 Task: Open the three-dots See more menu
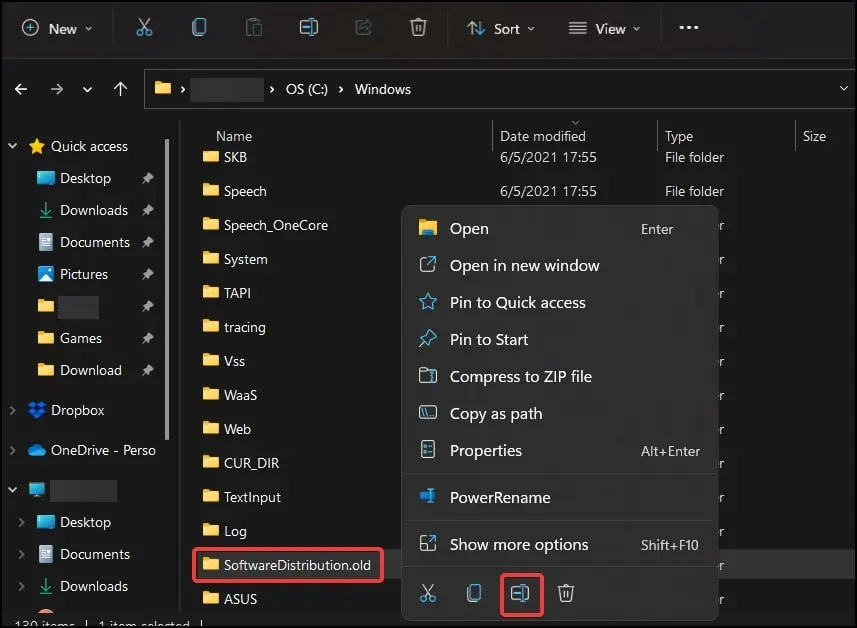688,28
